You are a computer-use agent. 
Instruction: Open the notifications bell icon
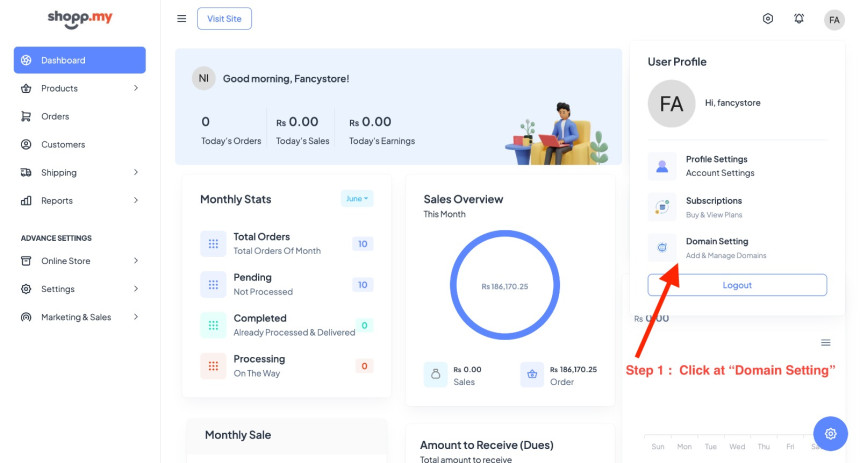pyautogui.click(x=799, y=18)
